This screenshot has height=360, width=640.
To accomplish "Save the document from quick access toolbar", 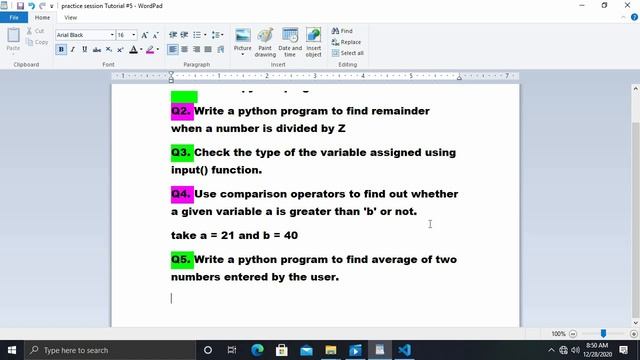I will tap(20, 6).
